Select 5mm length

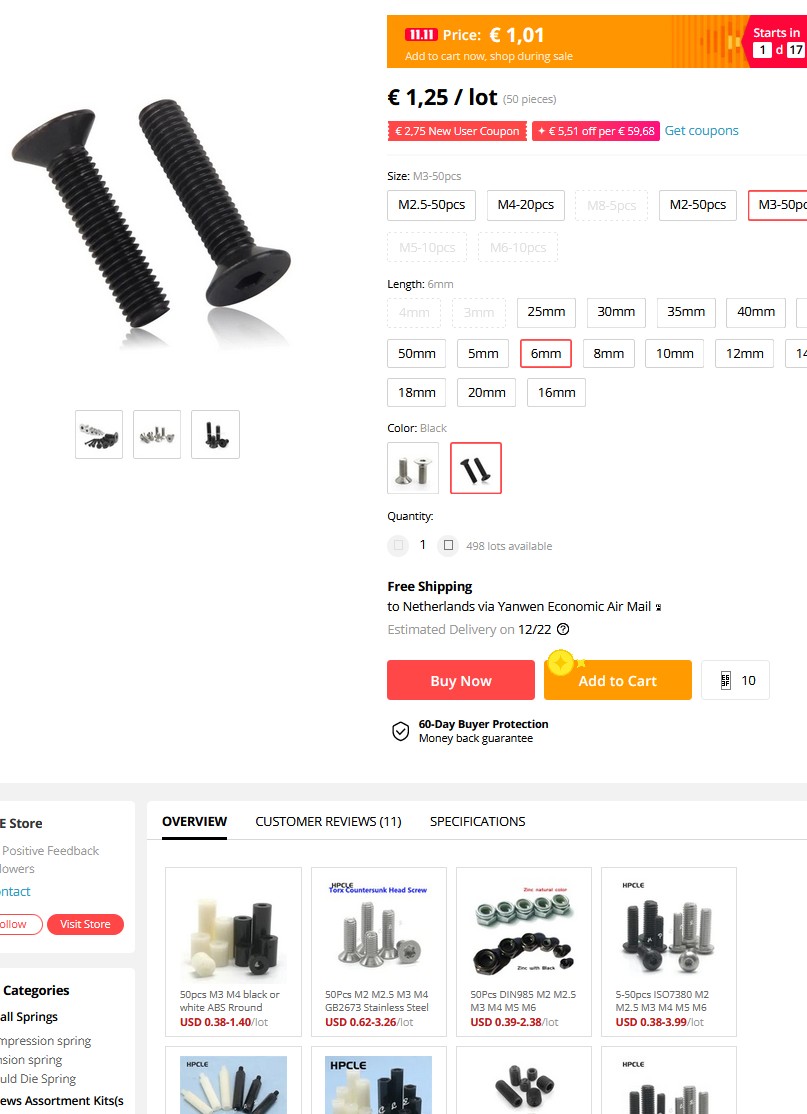tap(483, 354)
